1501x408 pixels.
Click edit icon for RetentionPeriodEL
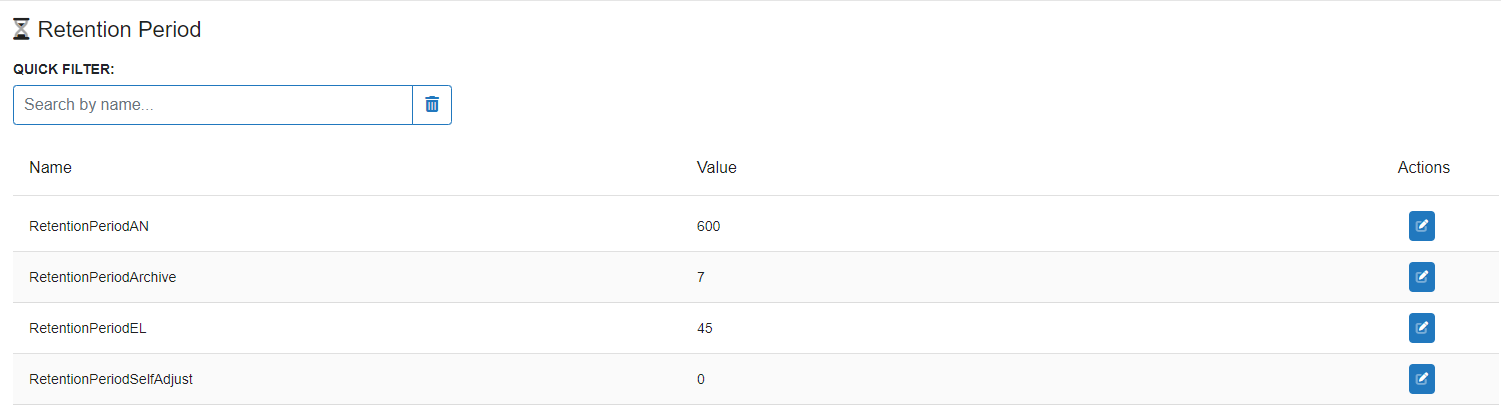(1421, 328)
